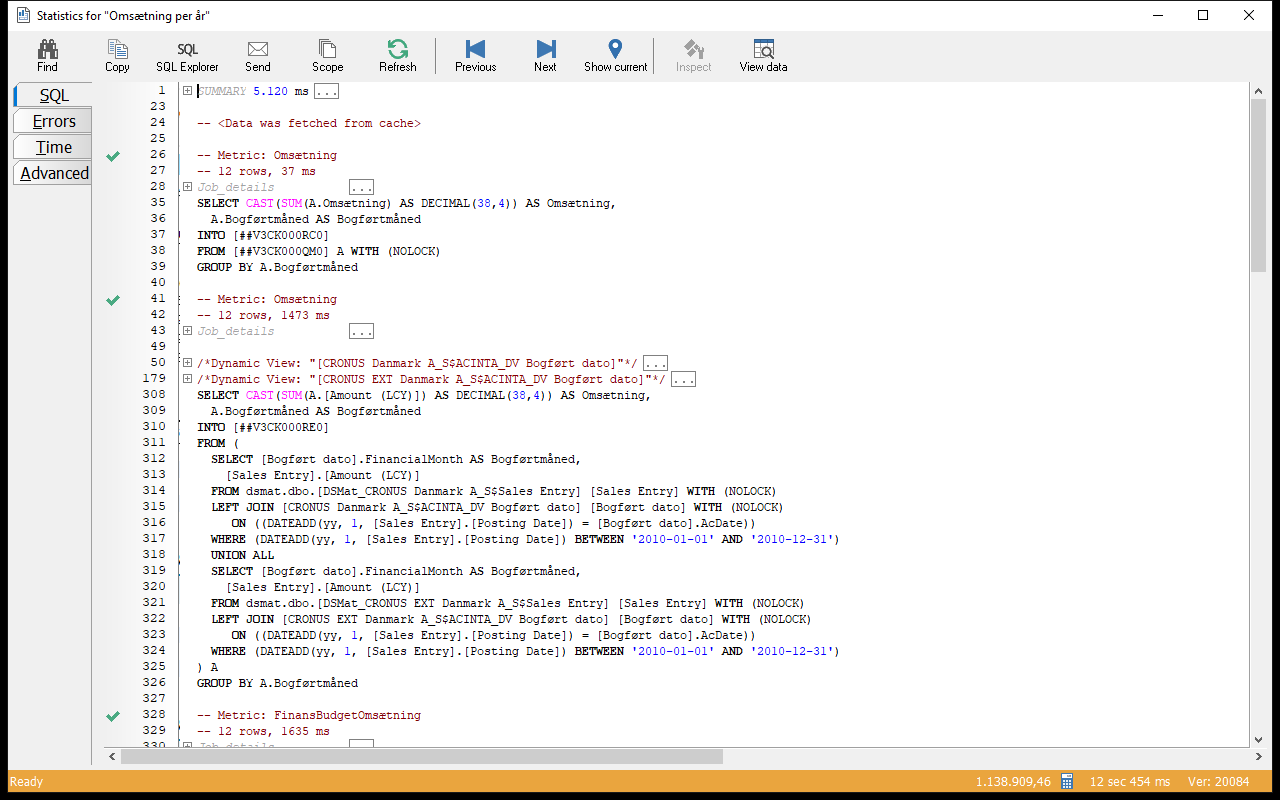Viewport: 1280px width, 800px height.
Task: Click the 1.138.909,46 value in status bar
Action: [1013, 781]
